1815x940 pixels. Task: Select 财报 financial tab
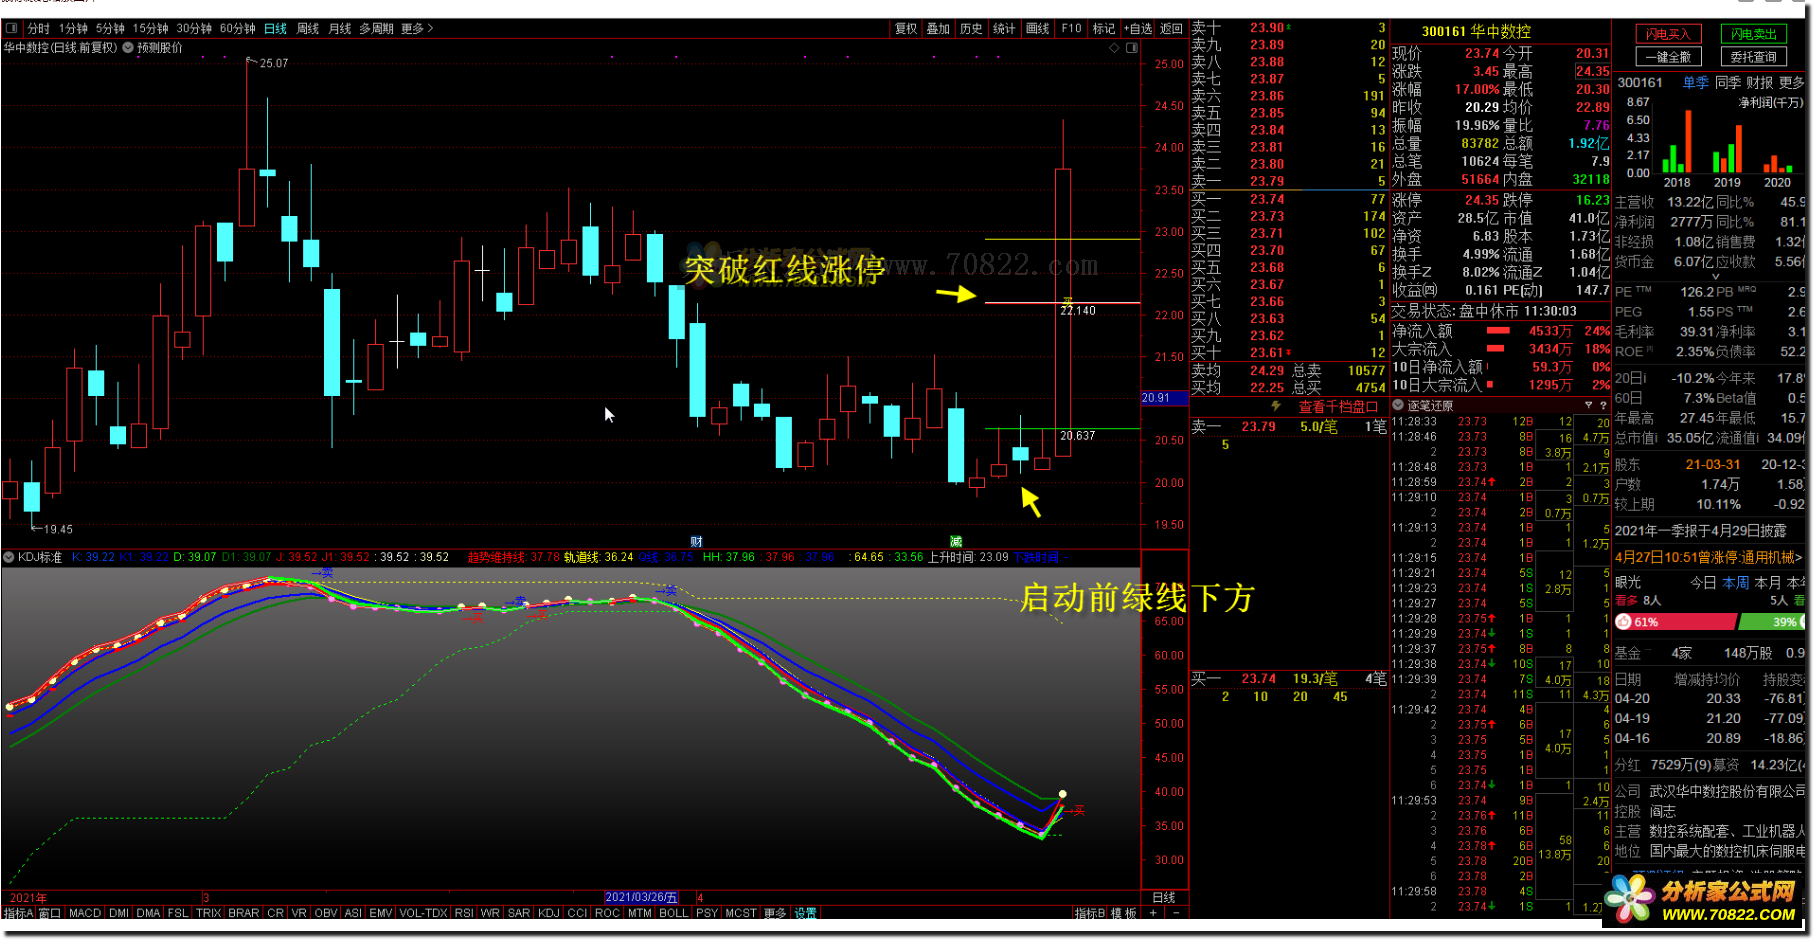pyautogui.click(x=1760, y=83)
